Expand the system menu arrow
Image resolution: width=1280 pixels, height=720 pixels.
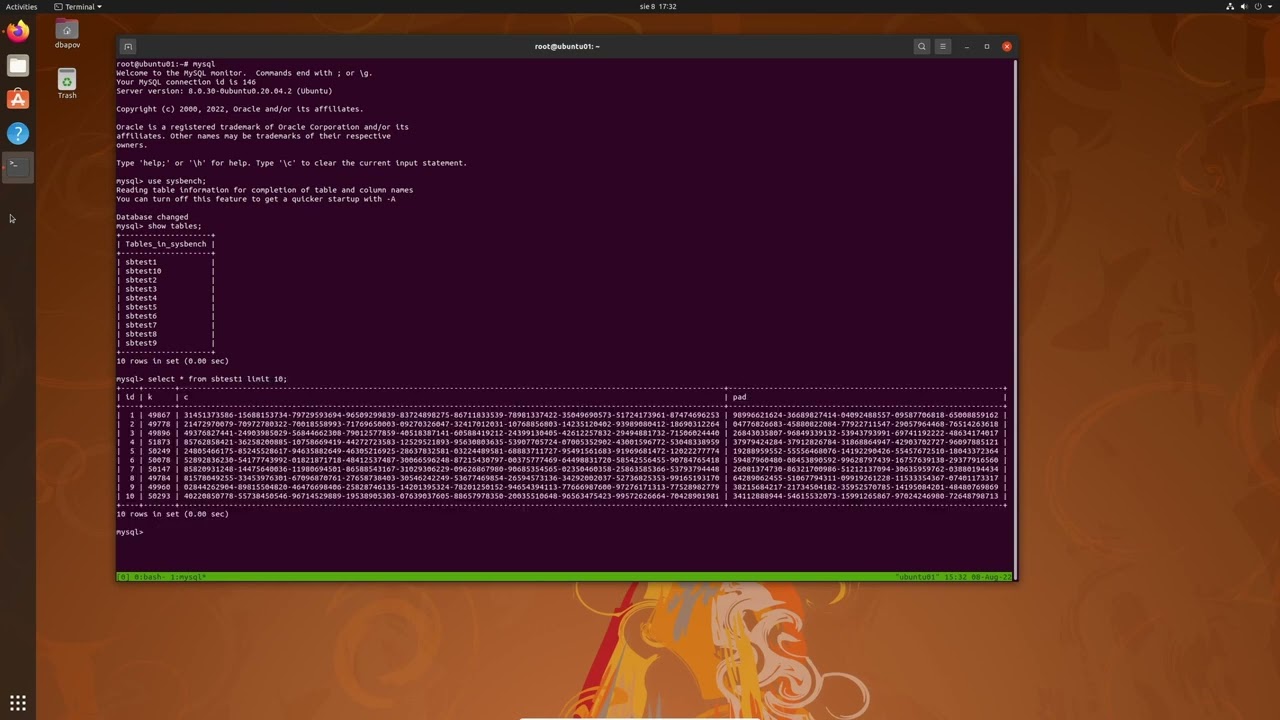pos(1270,6)
